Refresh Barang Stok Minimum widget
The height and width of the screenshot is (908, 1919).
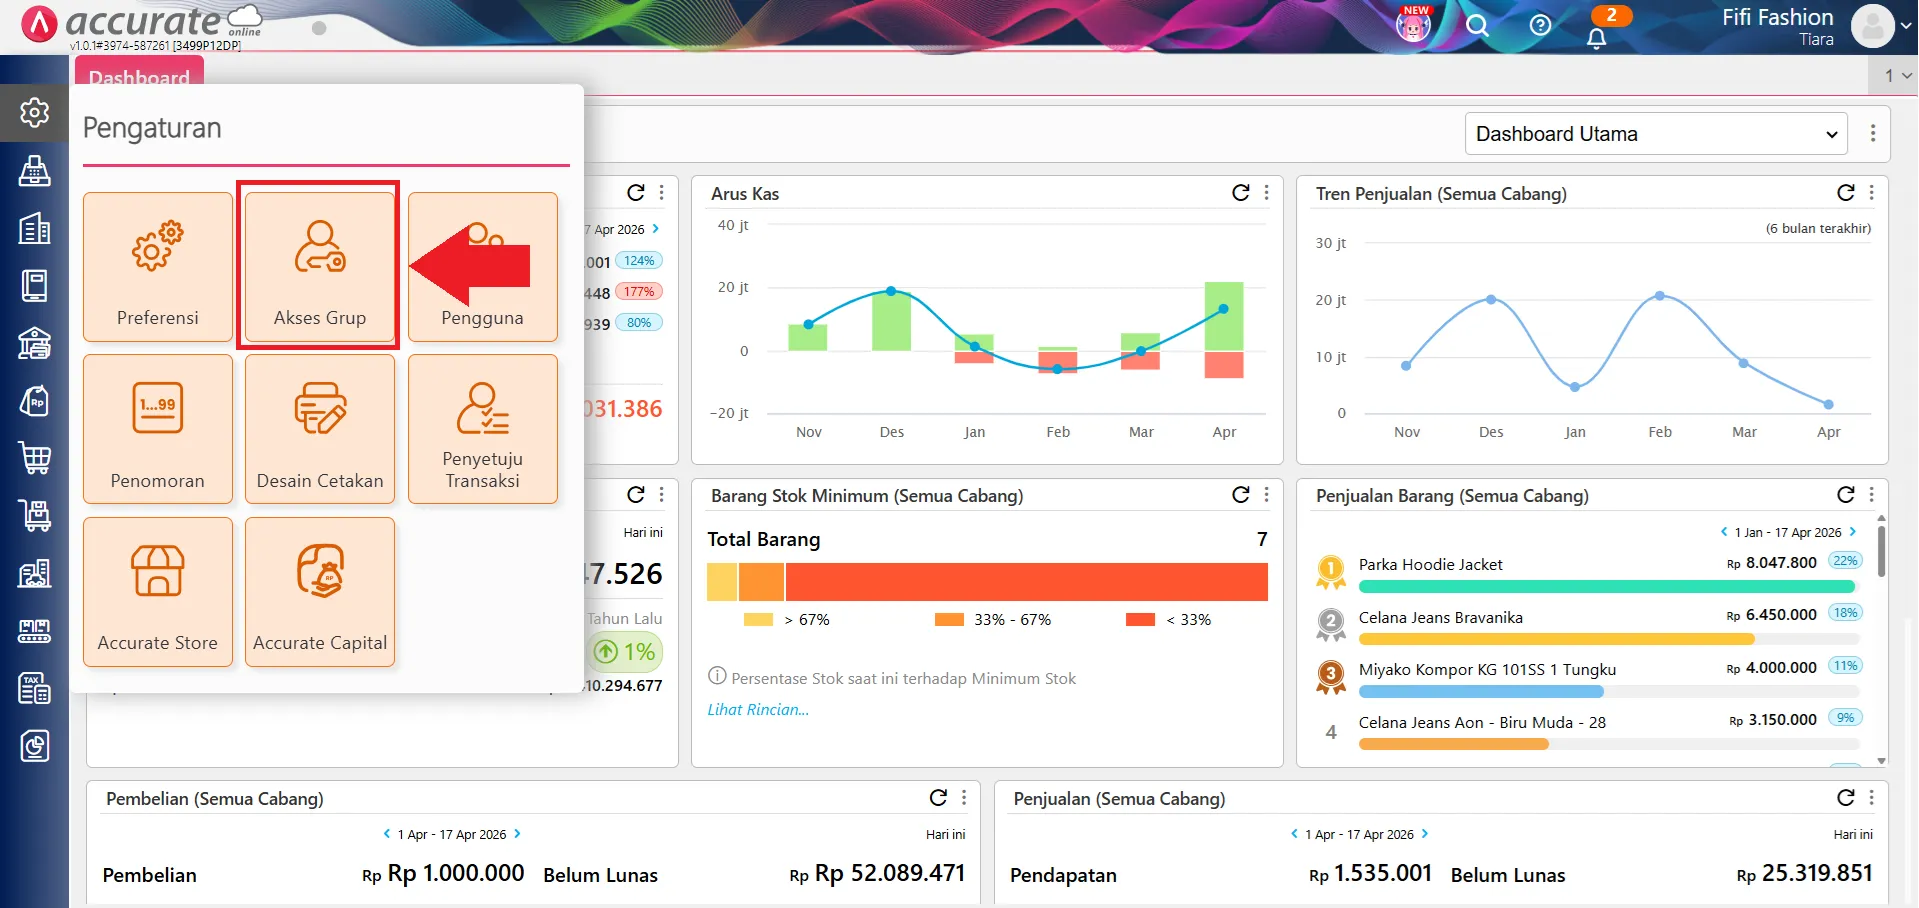click(x=1240, y=494)
